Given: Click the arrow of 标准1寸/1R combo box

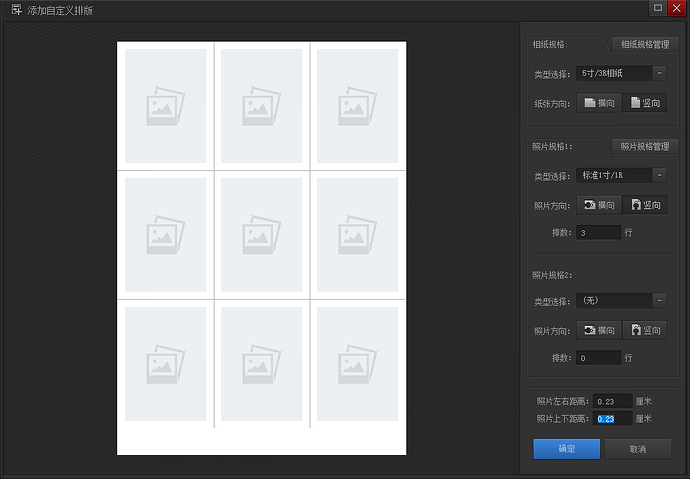Looking at the screenshot, I should pyautogui.click(x=659, y=176).
